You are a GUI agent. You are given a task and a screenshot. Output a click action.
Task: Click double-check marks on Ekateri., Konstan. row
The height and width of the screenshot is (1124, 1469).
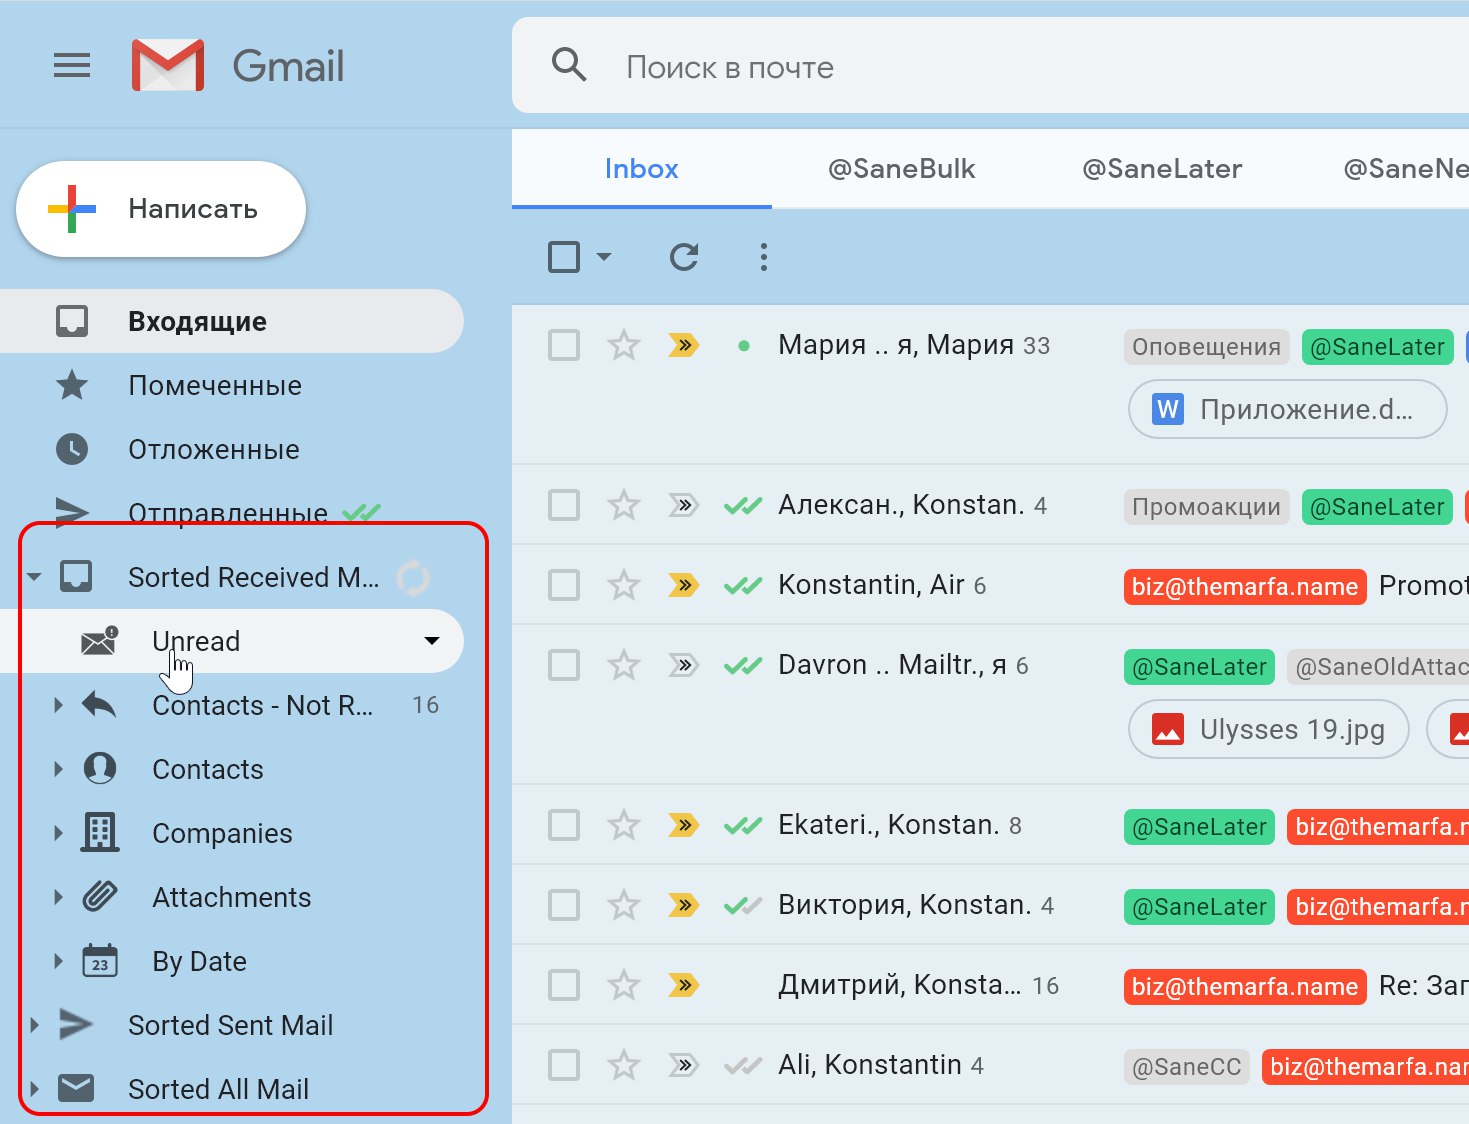[743, 825]
